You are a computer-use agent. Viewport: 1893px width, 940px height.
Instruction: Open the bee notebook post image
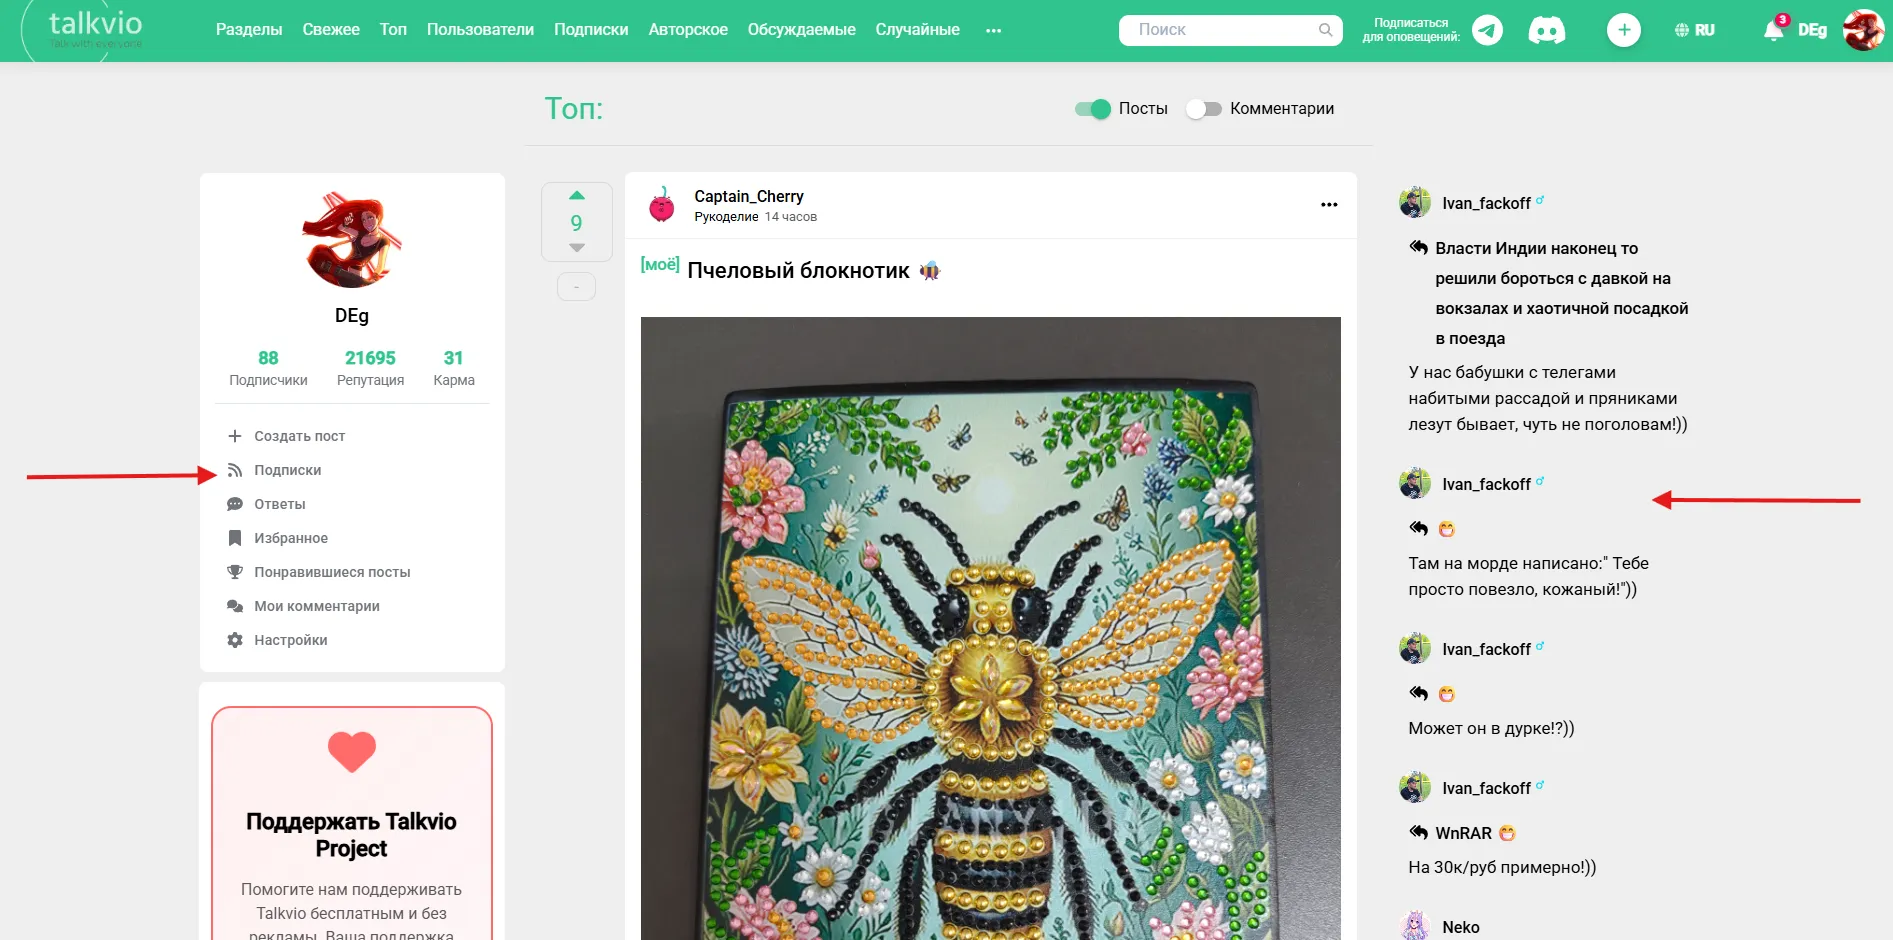991,628
